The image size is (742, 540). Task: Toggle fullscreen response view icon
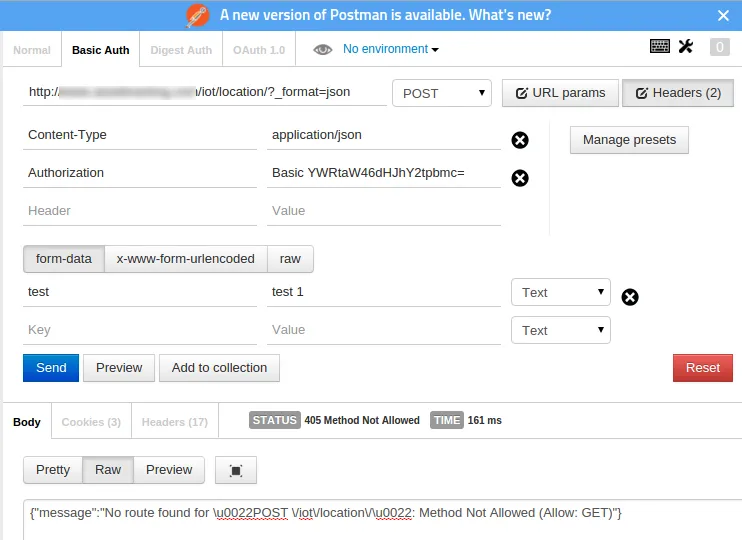click(236, 470)
